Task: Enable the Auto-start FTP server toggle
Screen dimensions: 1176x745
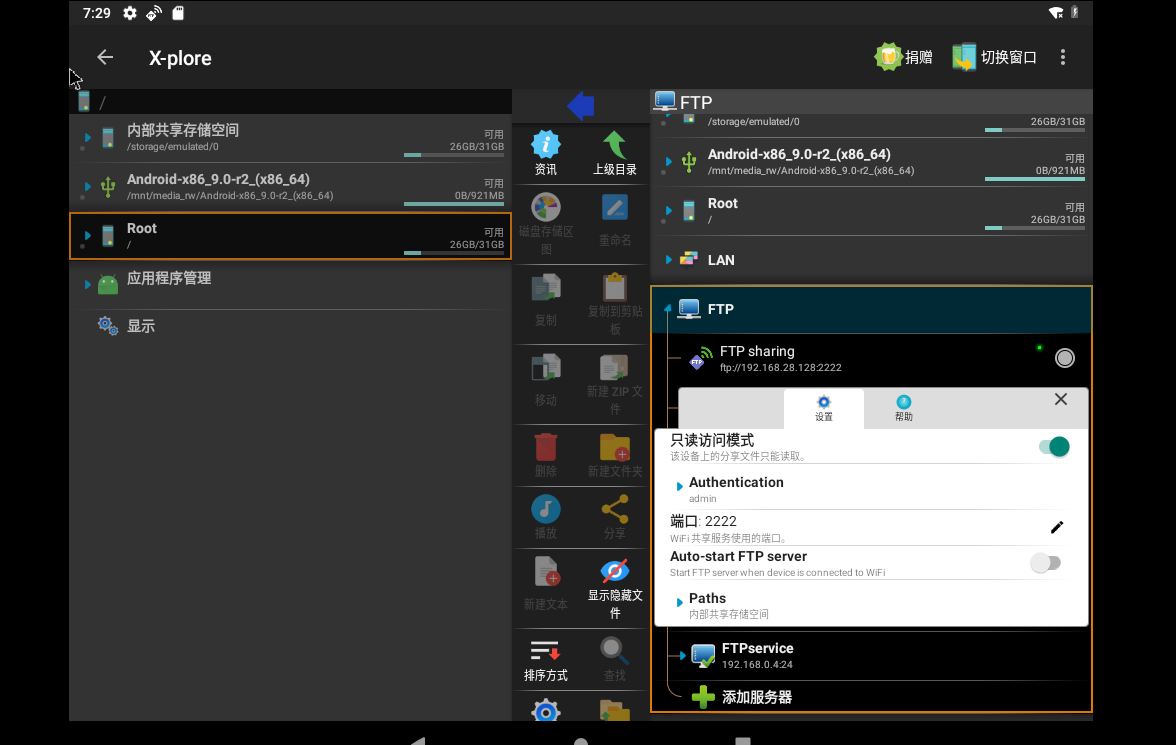Action: click(1046, 563)
